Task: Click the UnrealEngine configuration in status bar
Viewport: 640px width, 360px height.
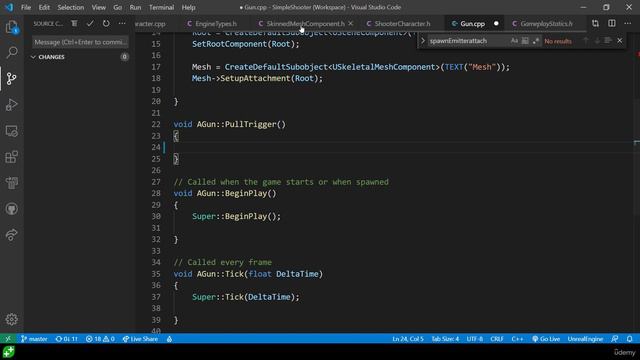Action: coord(585,339)
